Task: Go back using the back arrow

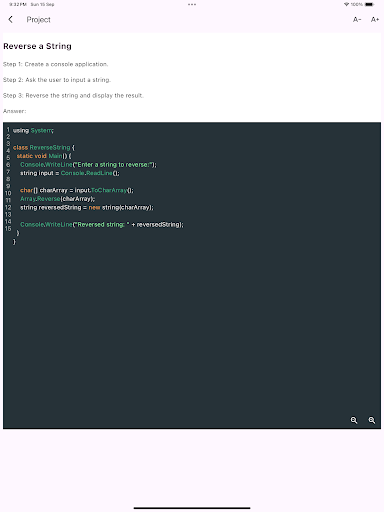Action: tap(11, 20)
